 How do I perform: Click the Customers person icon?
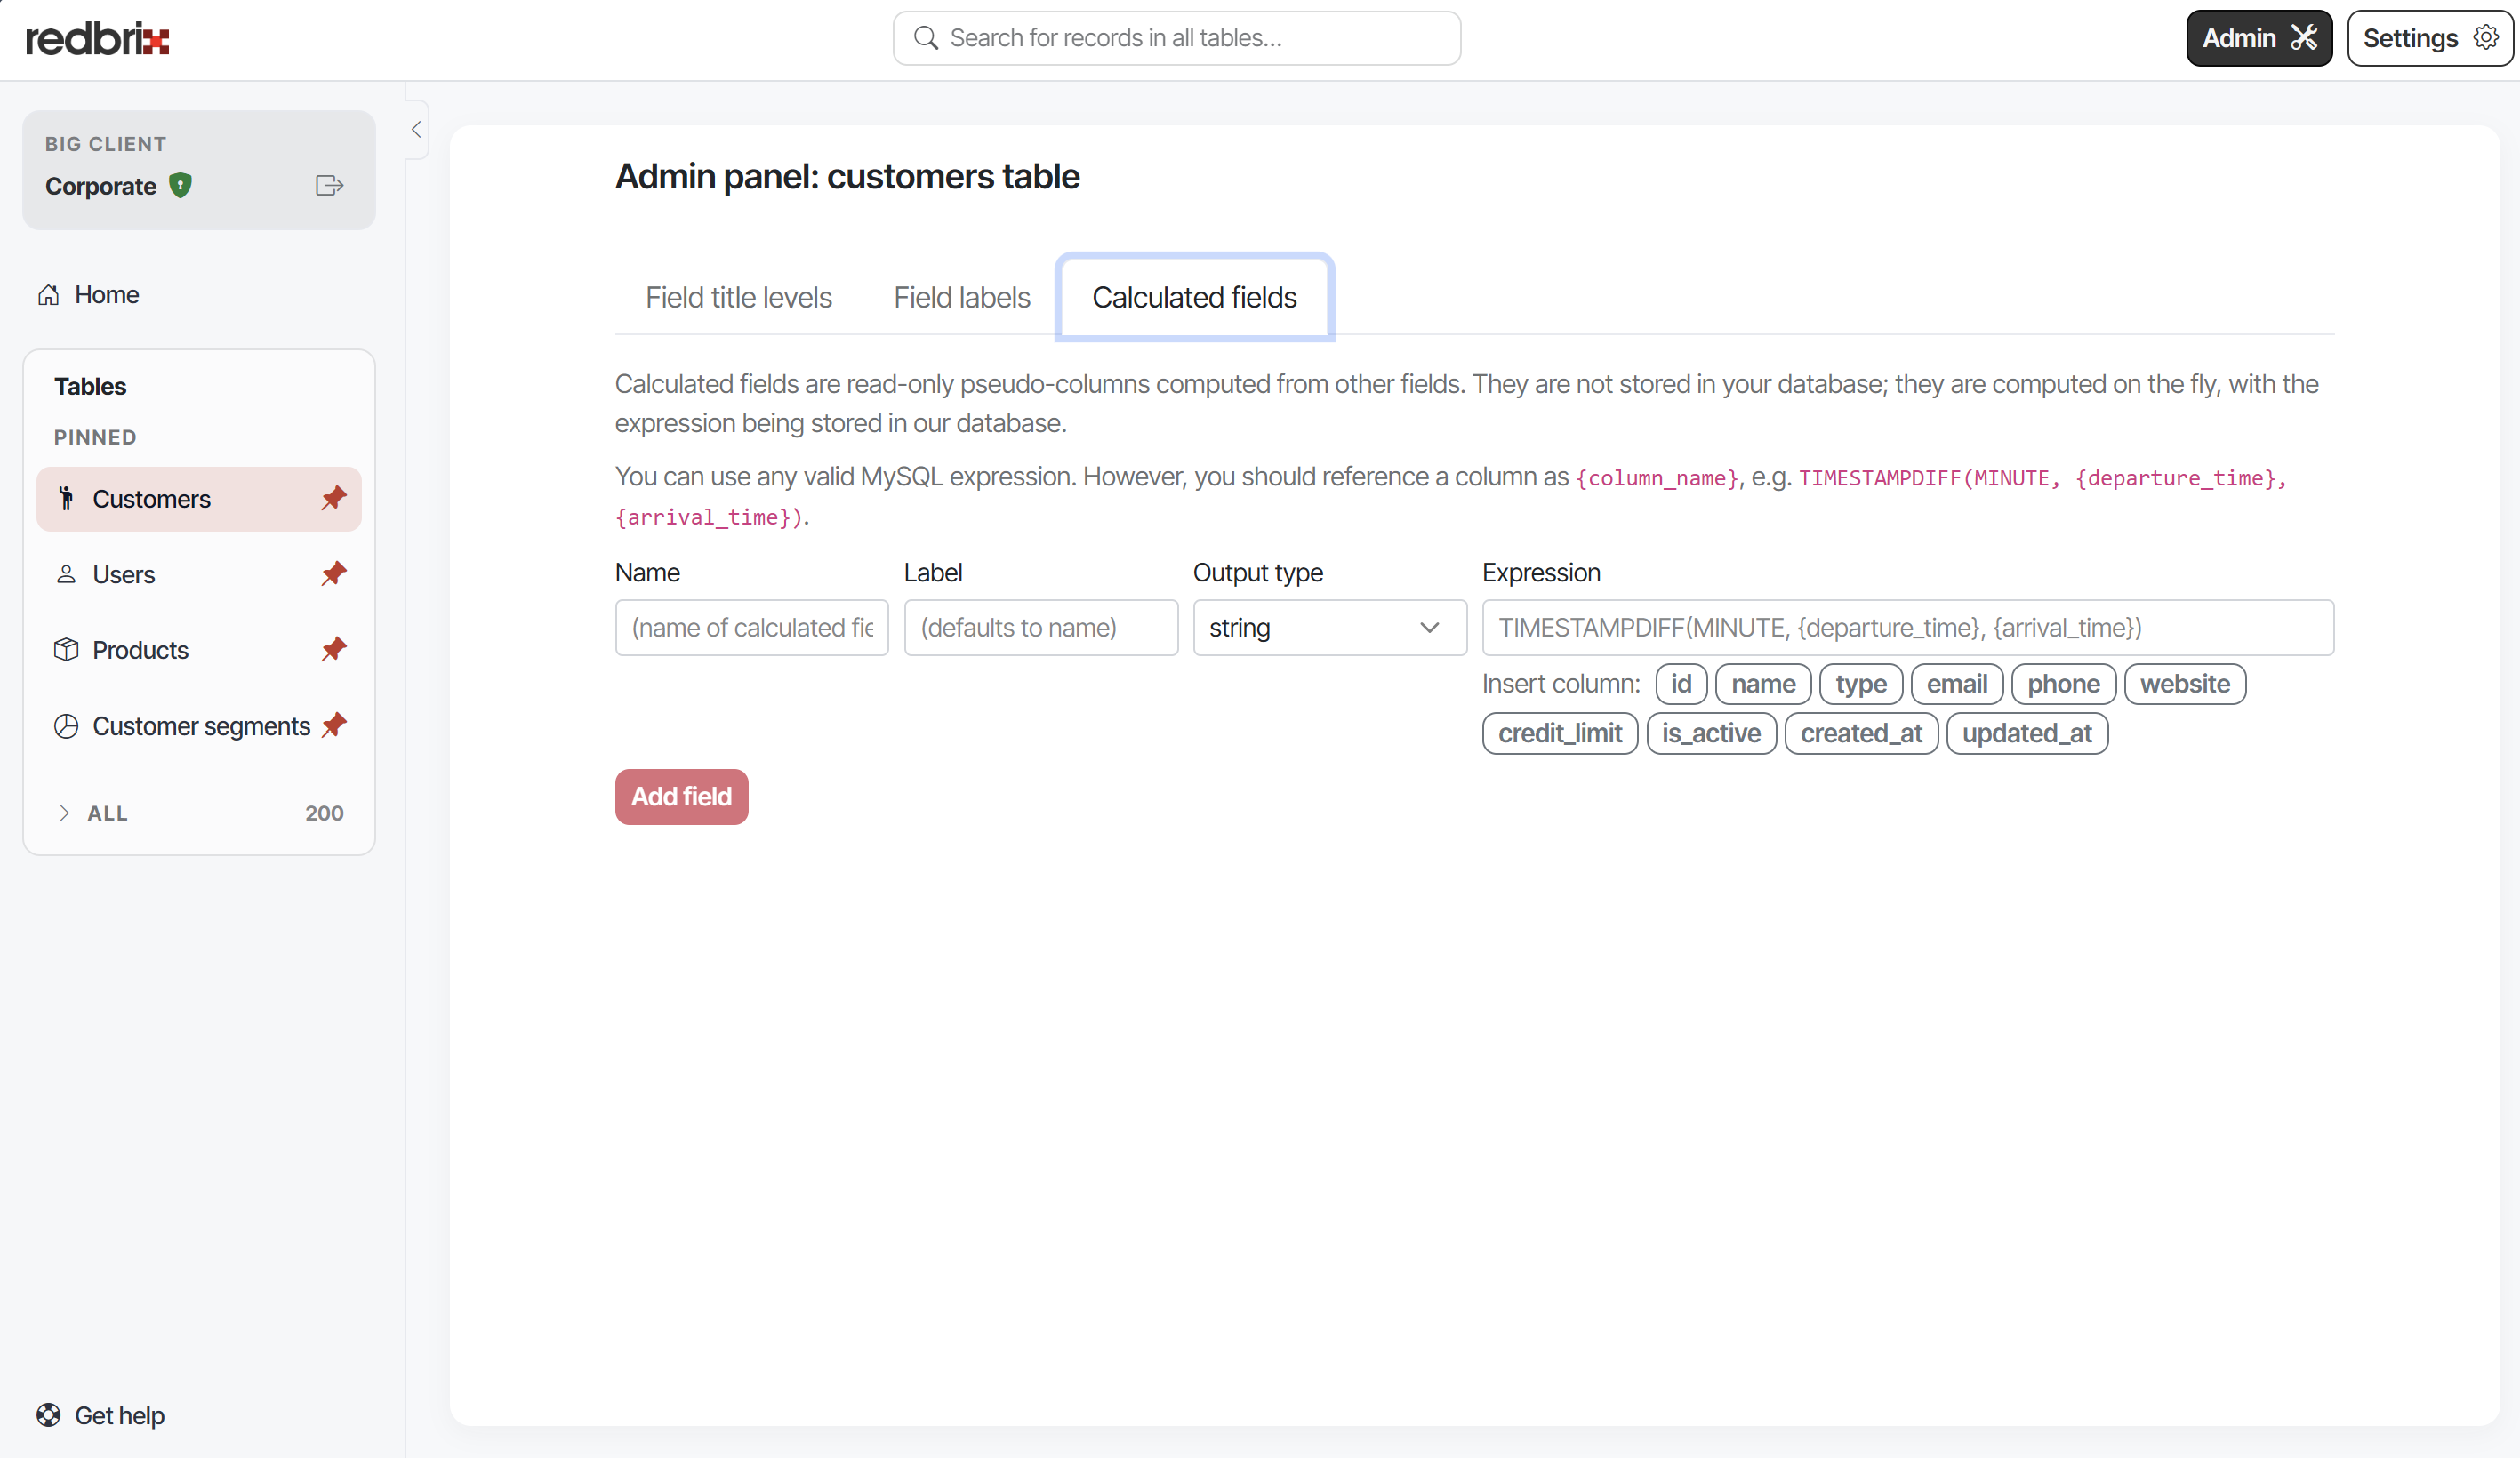click(66, 498)
